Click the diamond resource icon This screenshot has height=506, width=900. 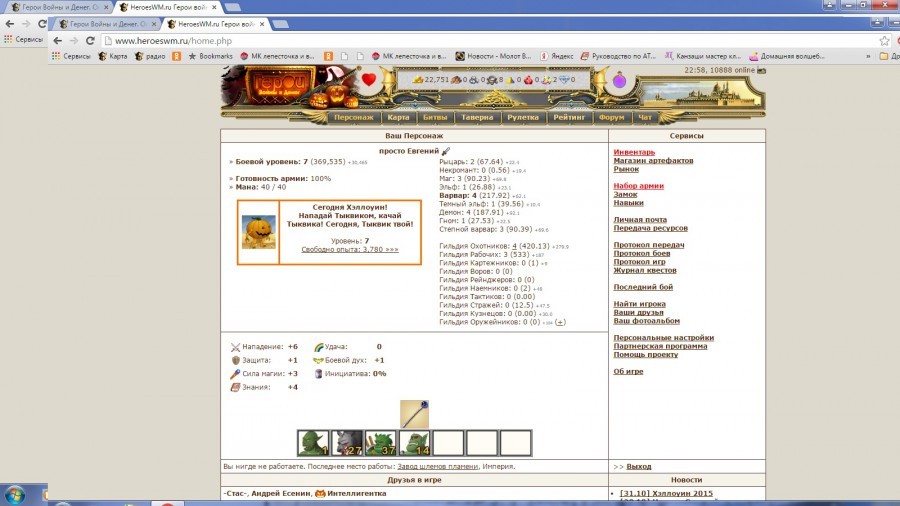click(x=564, y=80)
